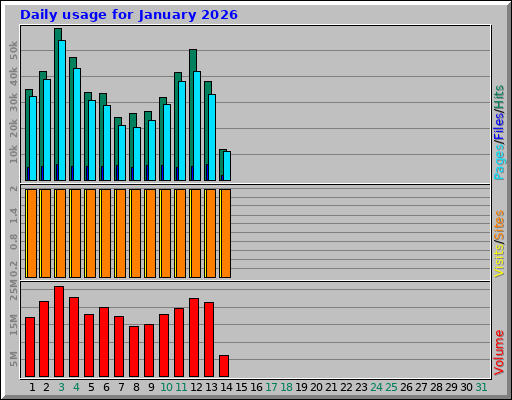Screen dimensions: 512x400
Task: Click green day 25 on the x-axis
Action: [391, 387]
